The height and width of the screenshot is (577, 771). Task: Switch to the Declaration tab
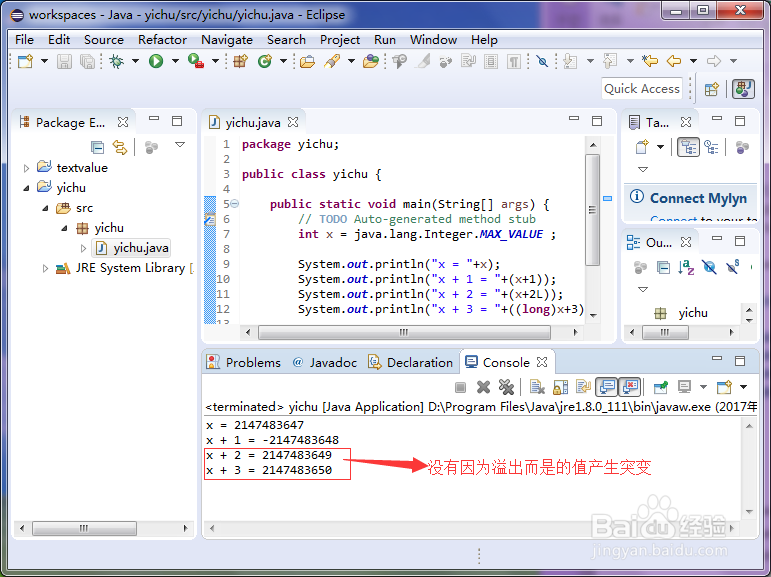[411, 363]
